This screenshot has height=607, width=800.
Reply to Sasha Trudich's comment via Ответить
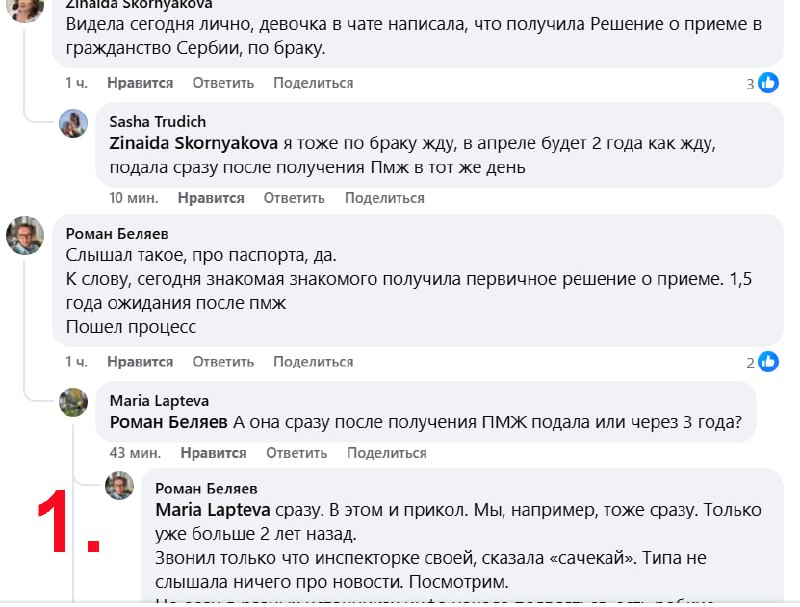tap(294, 198)
